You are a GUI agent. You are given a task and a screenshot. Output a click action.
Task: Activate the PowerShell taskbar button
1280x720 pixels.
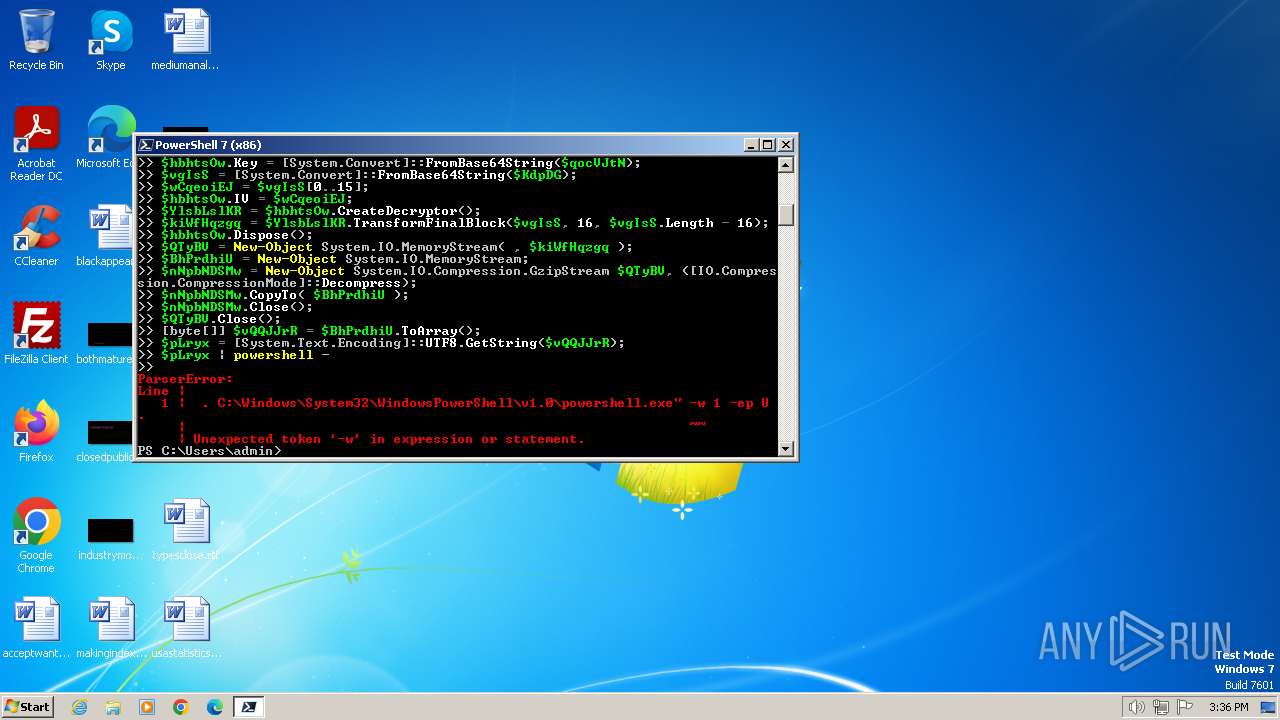point(249,707)
